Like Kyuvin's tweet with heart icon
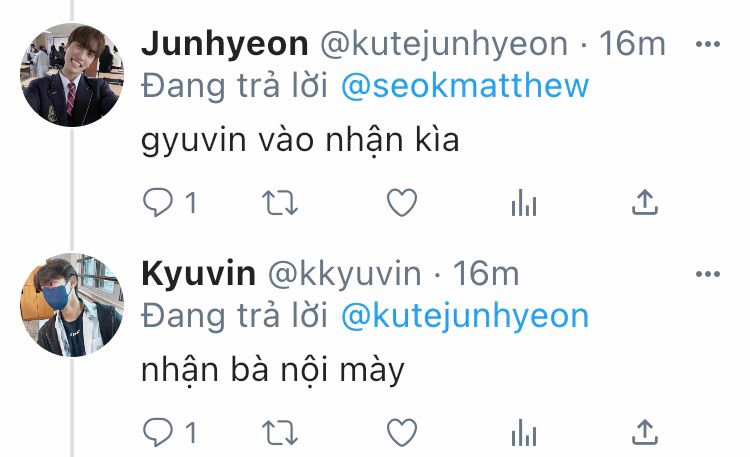 402,432
